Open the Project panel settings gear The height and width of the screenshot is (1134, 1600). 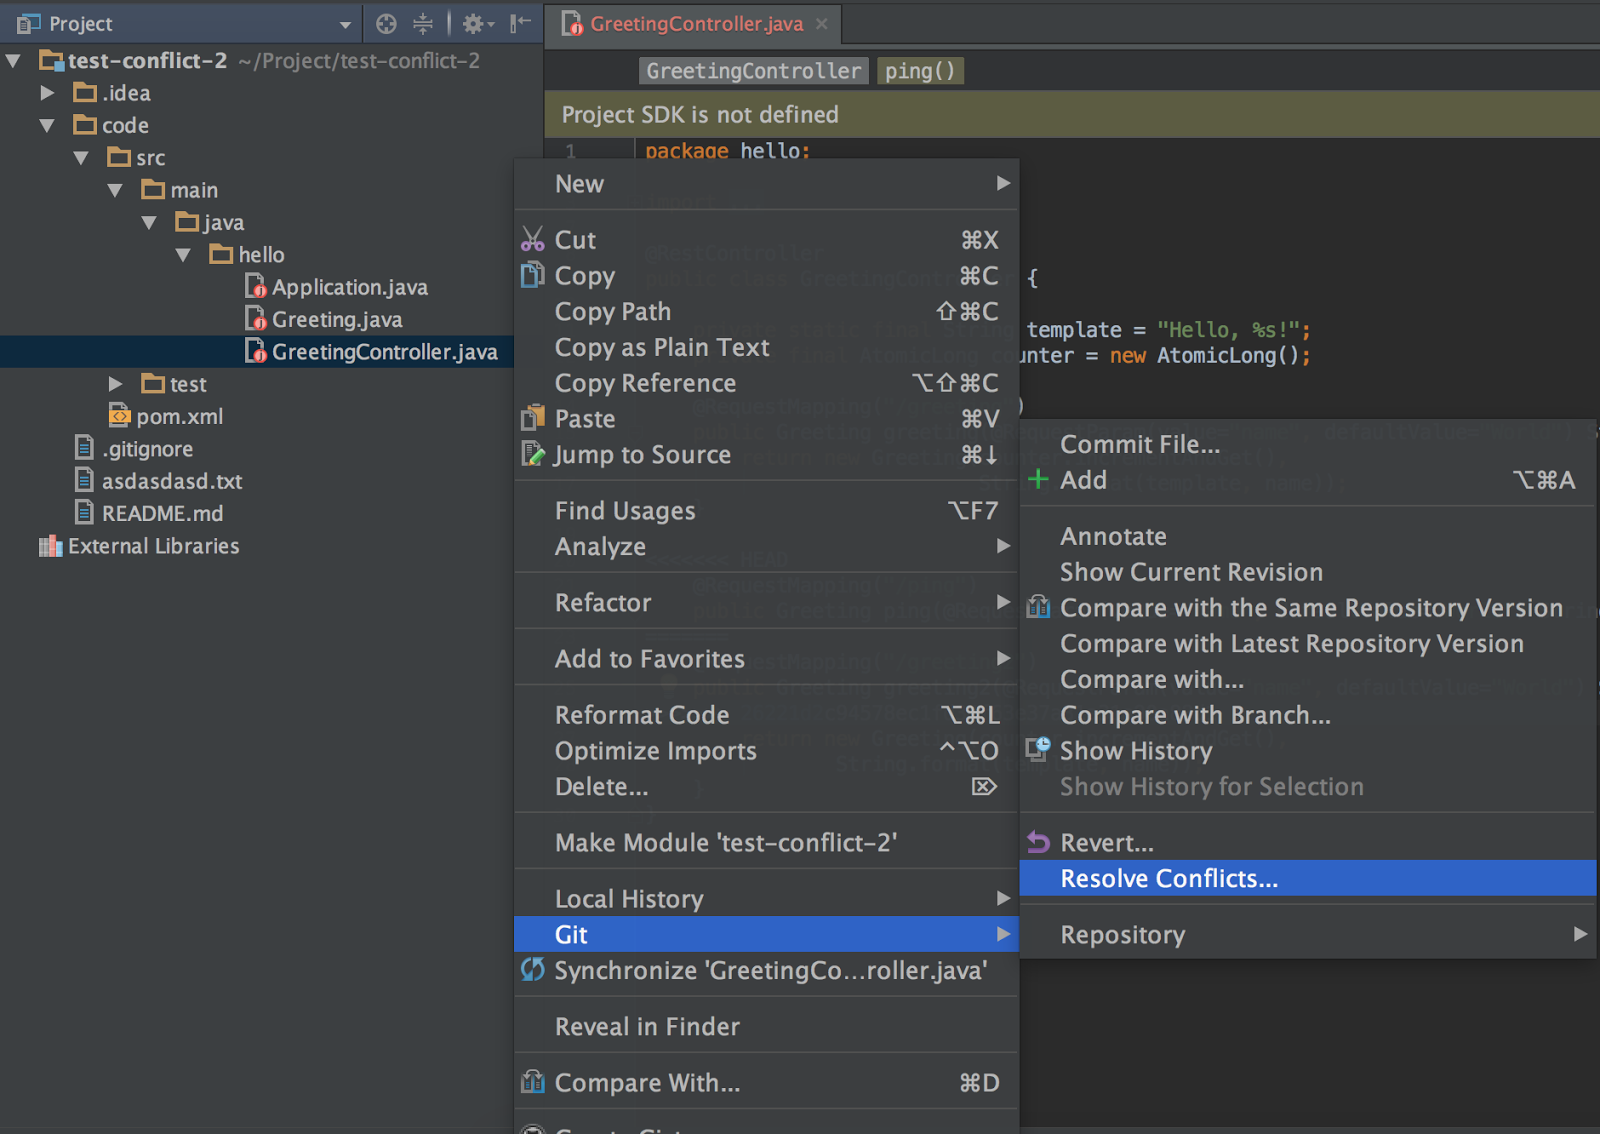tap(474, 23)
